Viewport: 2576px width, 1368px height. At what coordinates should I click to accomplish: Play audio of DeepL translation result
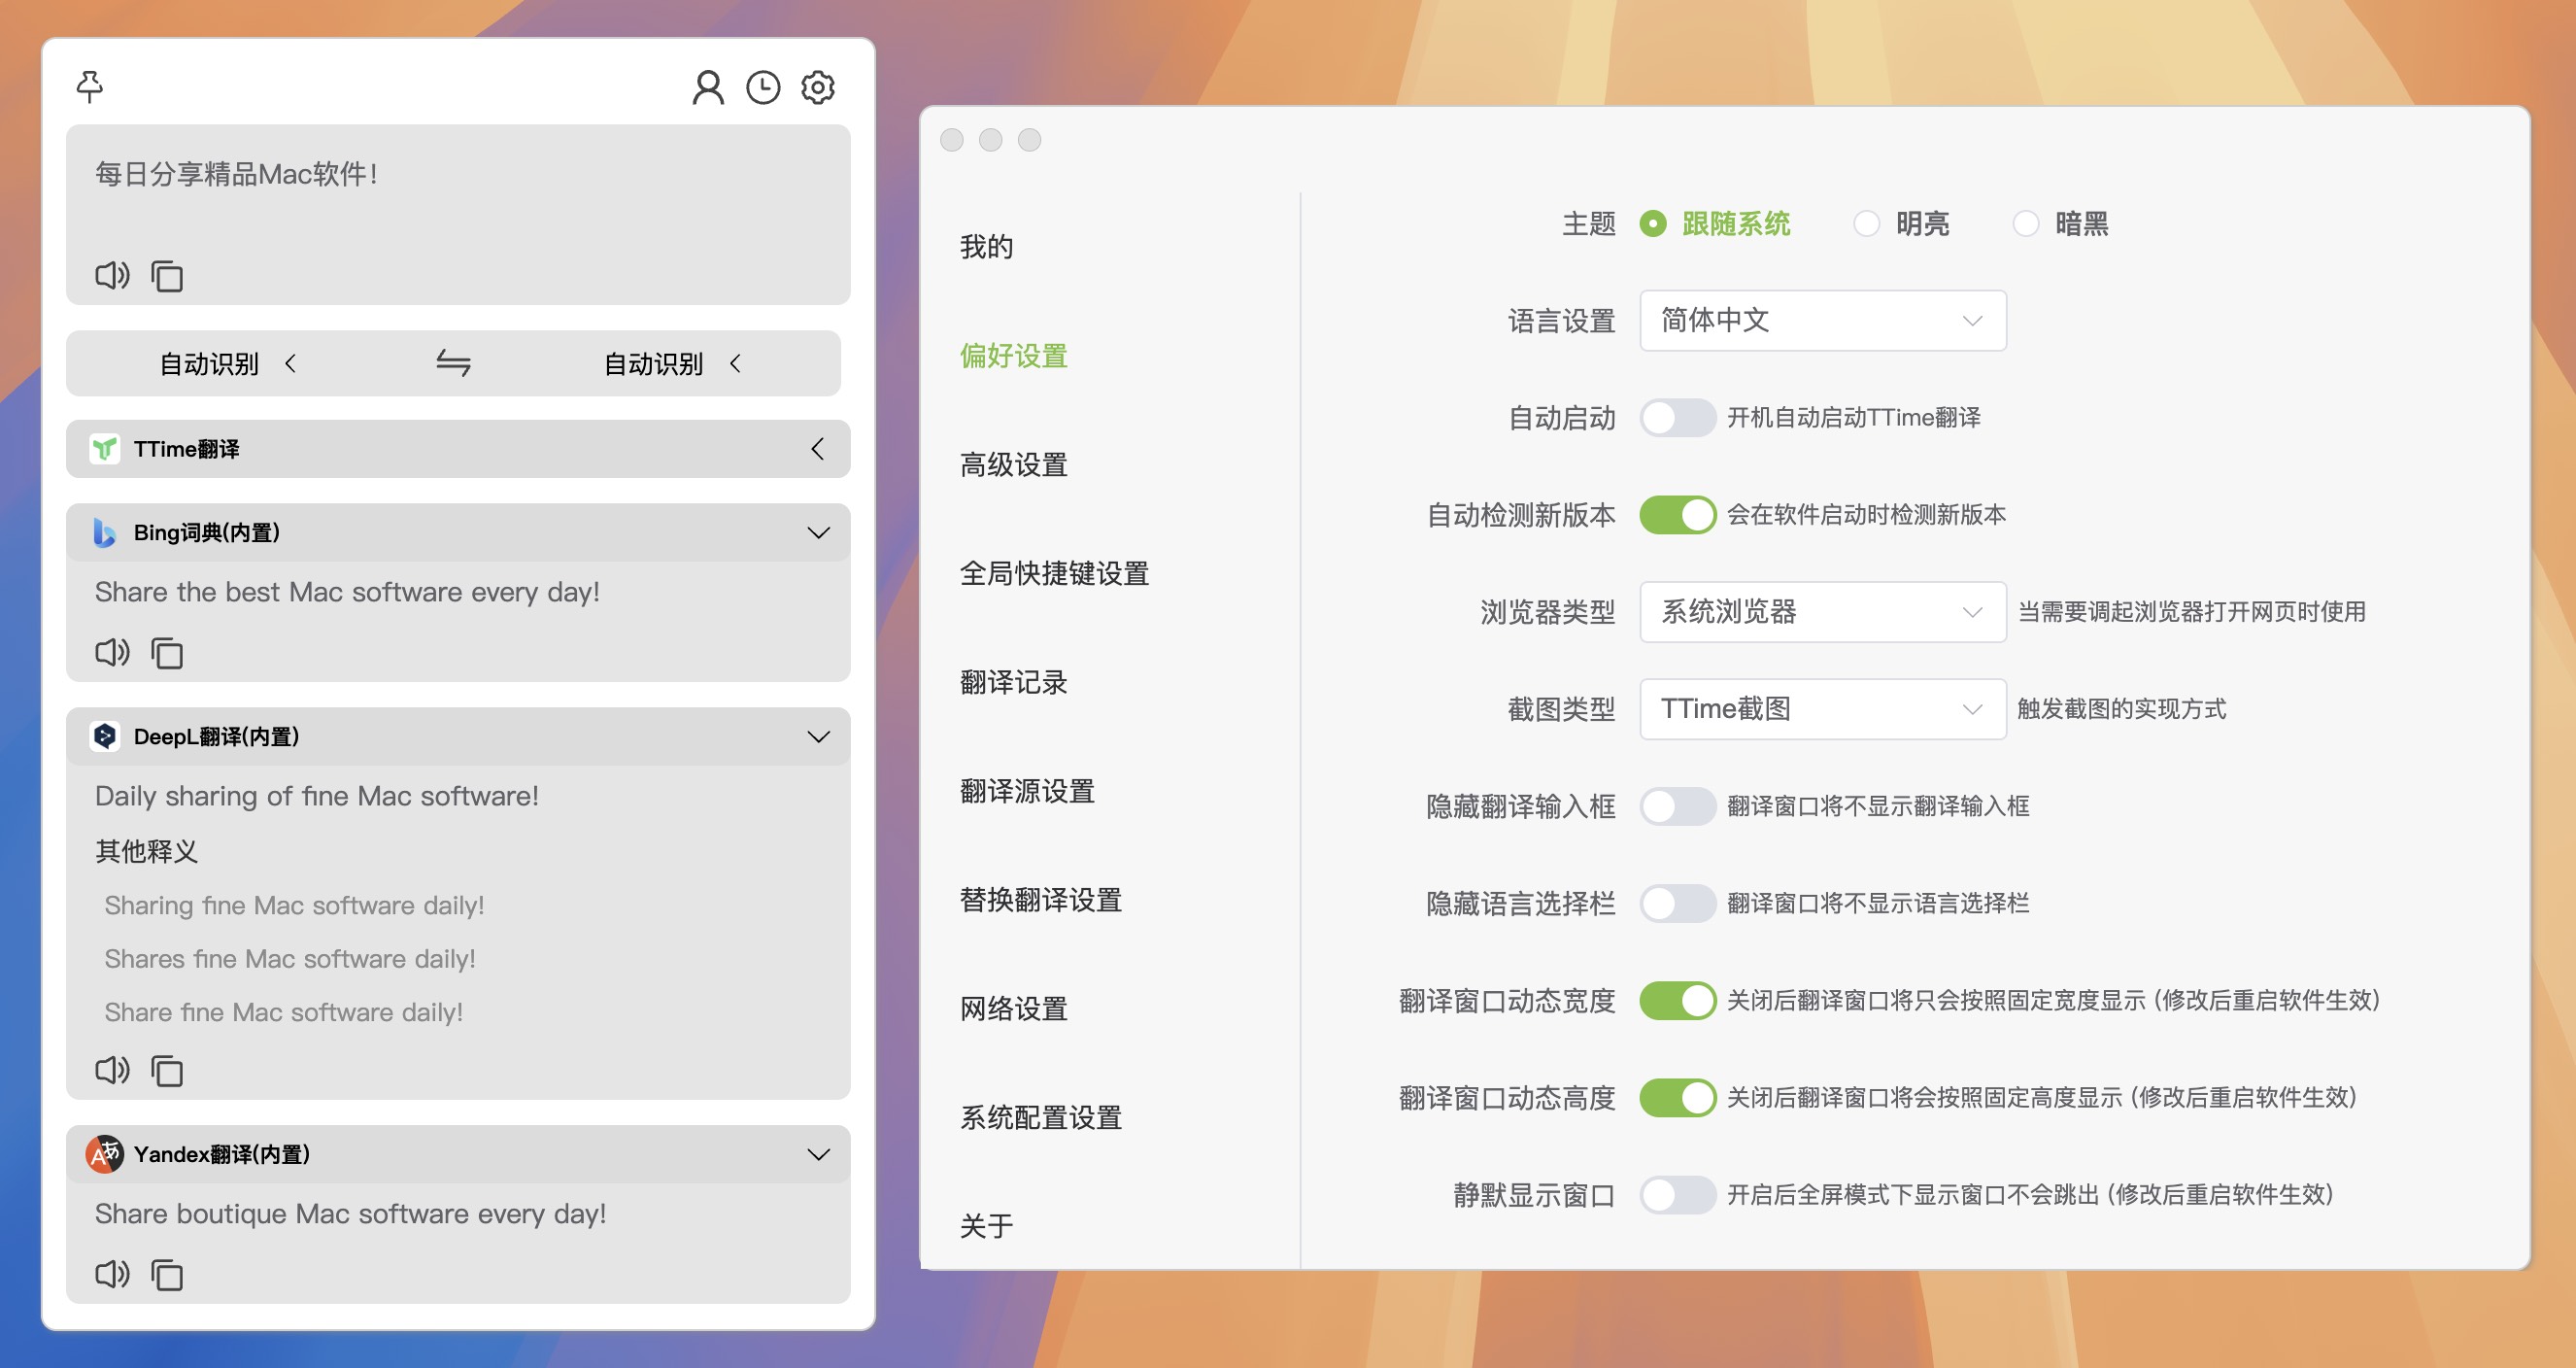click(x=112, y=1070)
